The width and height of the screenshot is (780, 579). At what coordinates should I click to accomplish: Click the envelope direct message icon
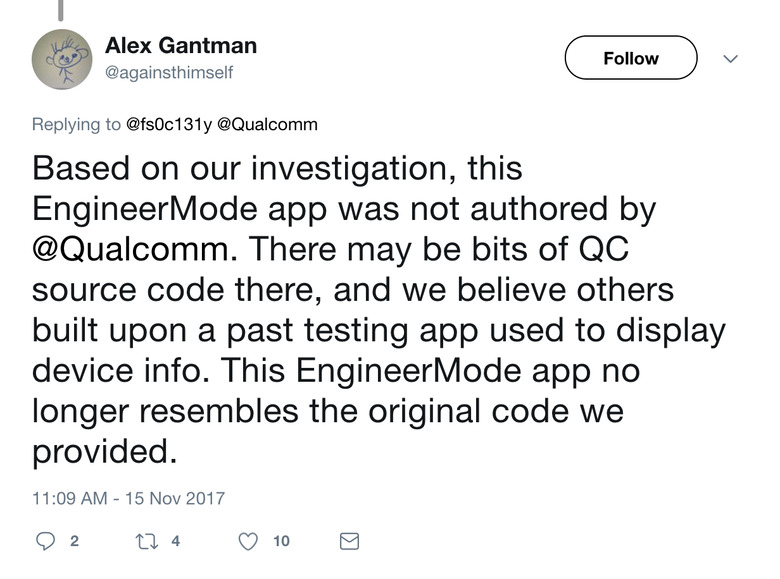pos(349,541)
